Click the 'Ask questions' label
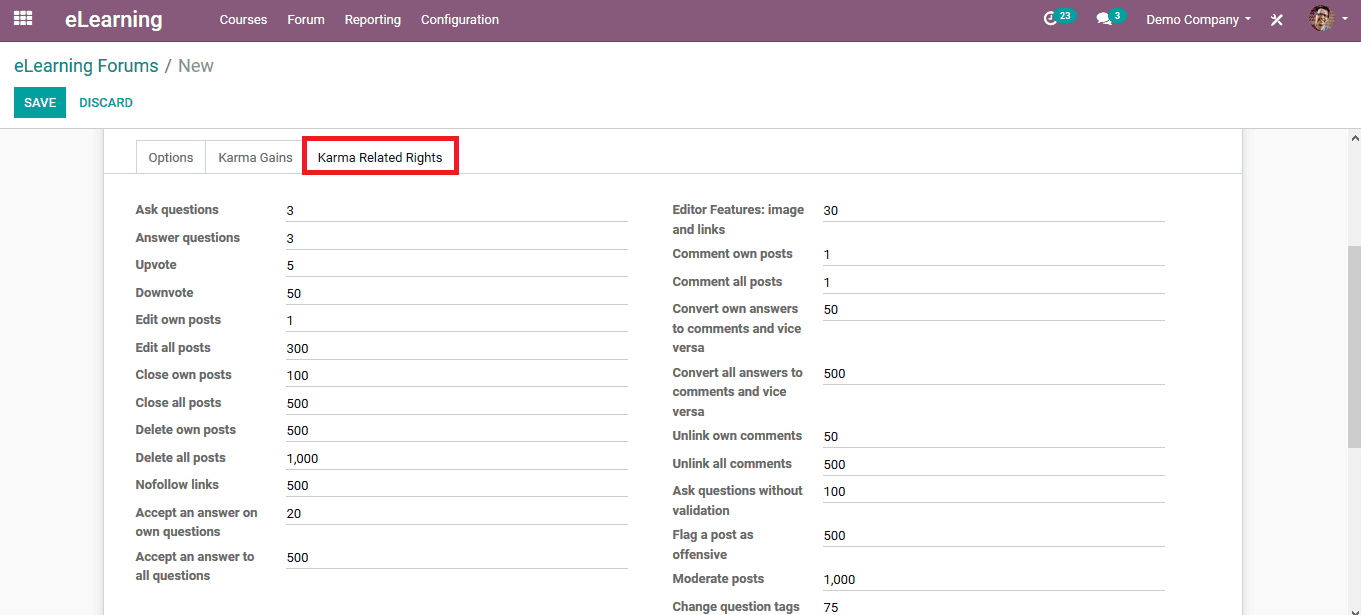Screen dimensions: 1361x615 177,210
